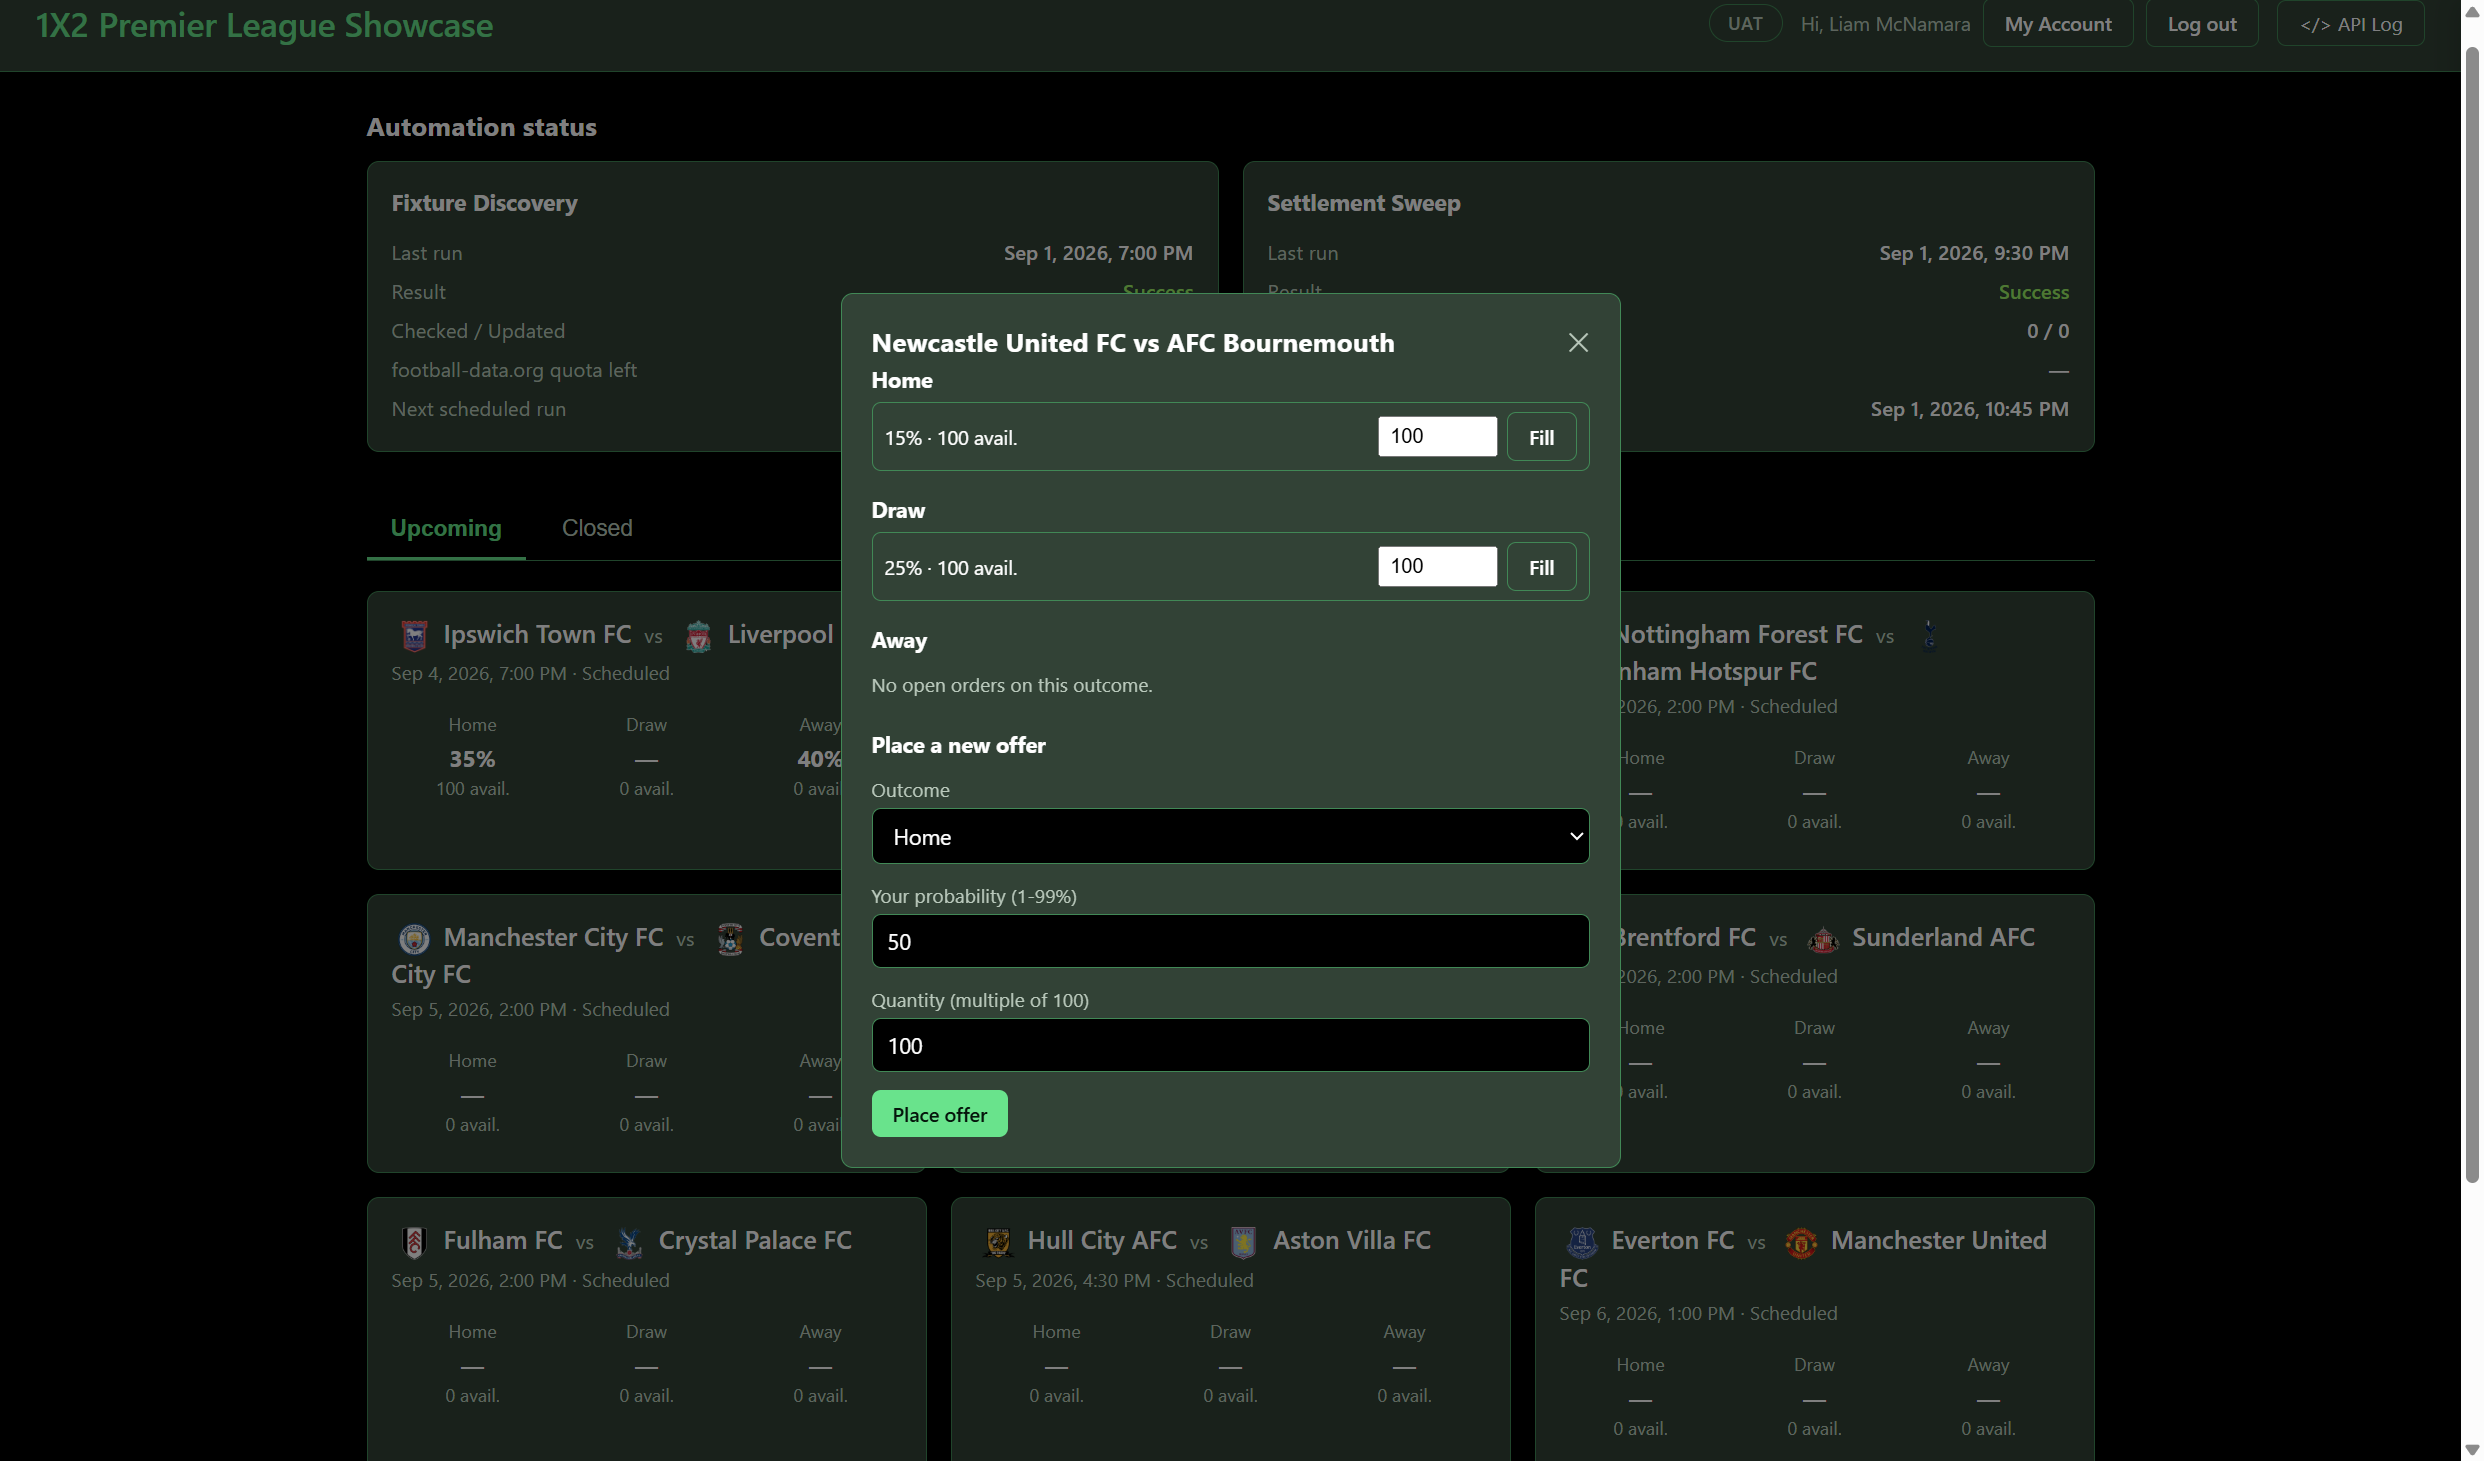
Task: Click the Manchester United crest icon
Action: coord(1801,1242)
